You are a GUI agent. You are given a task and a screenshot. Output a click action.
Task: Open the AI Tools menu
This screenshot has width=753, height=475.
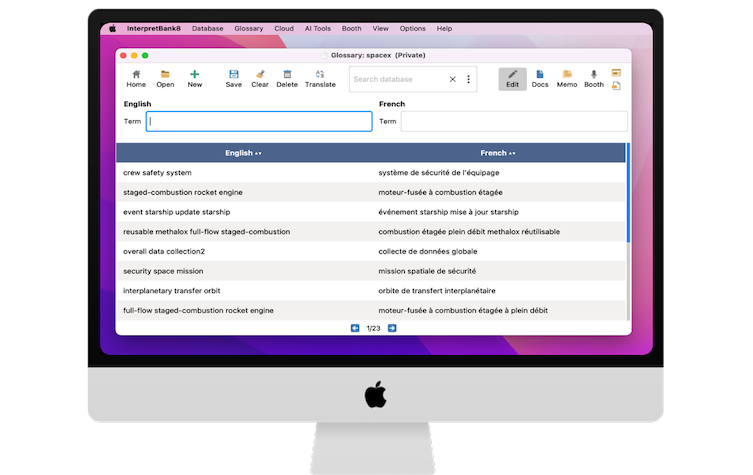coord(318,28)
